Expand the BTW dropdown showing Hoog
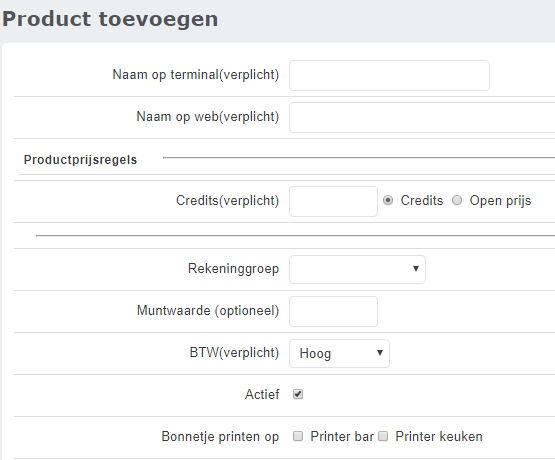555x460 pixels. pyautogui.click(x=339, y=353)
